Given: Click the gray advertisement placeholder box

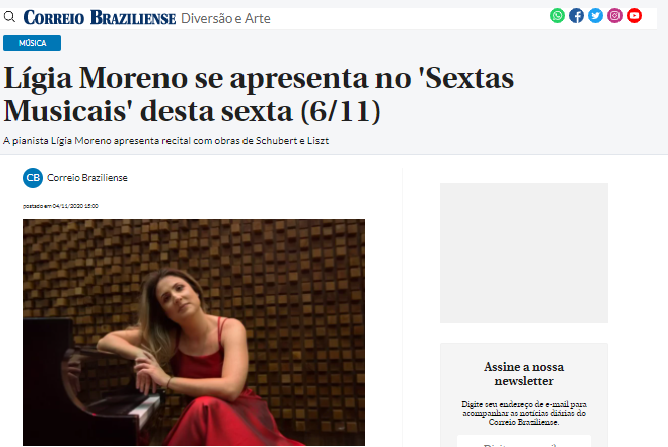Looking at the screenshot, I should pyautogui.click(x=524, y=253).
